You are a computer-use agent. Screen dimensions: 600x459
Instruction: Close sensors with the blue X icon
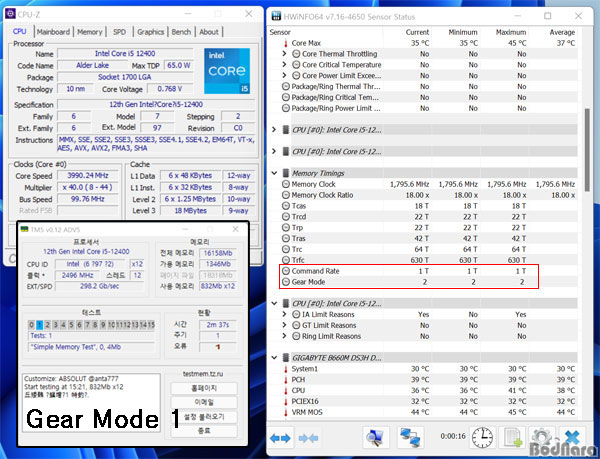tap(572, 437)
